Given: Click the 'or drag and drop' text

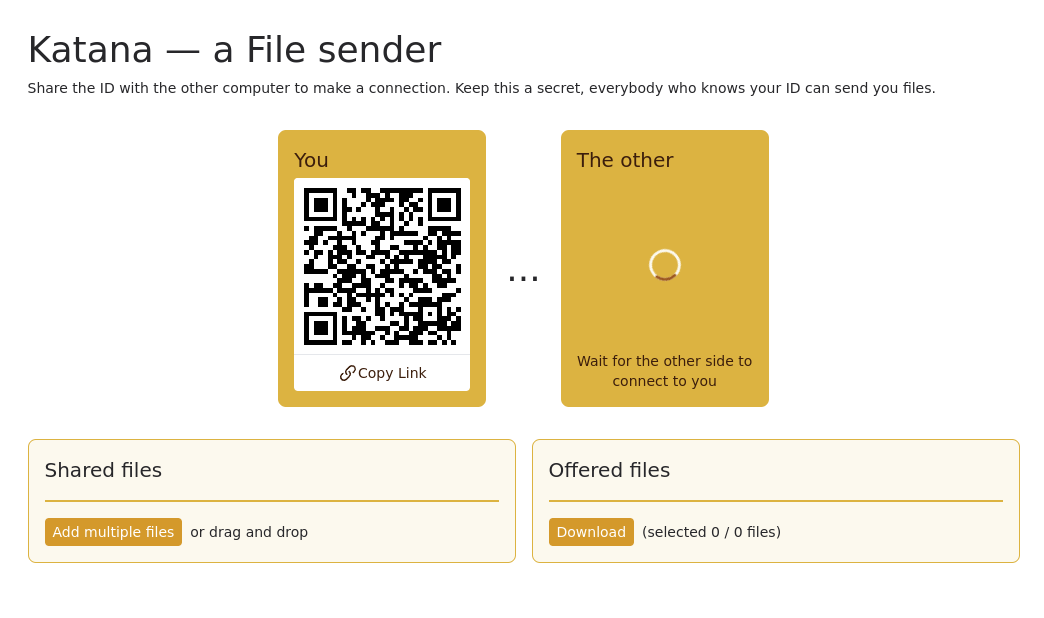Looking at the screenshot, I should (249, 532).
